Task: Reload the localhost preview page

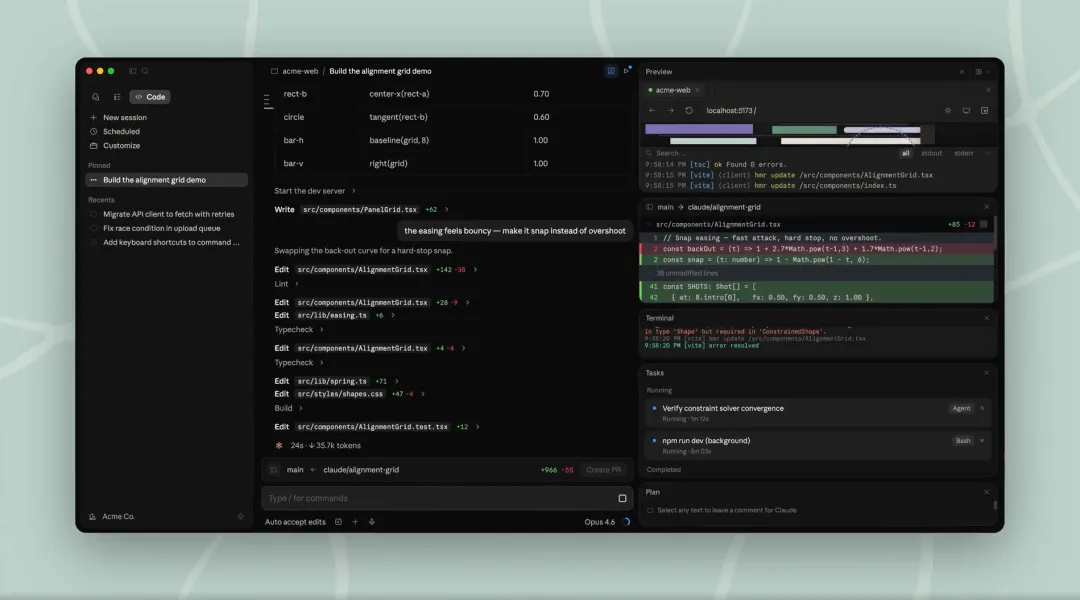Action: (x=689, y=110)
